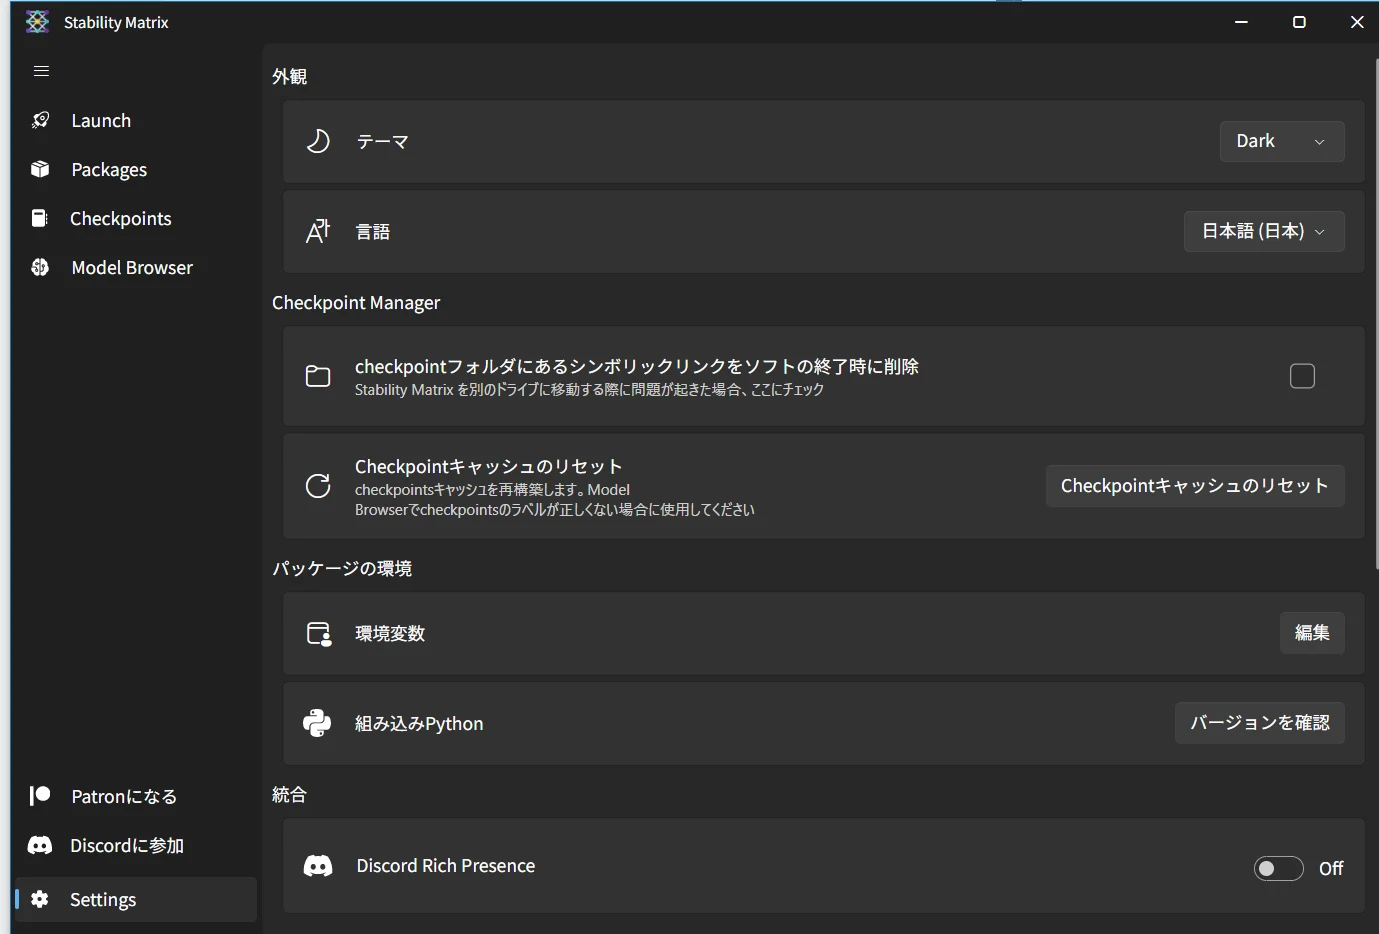
Task: Click the settings page vertical scrollbar
Action: (1376, 314)
